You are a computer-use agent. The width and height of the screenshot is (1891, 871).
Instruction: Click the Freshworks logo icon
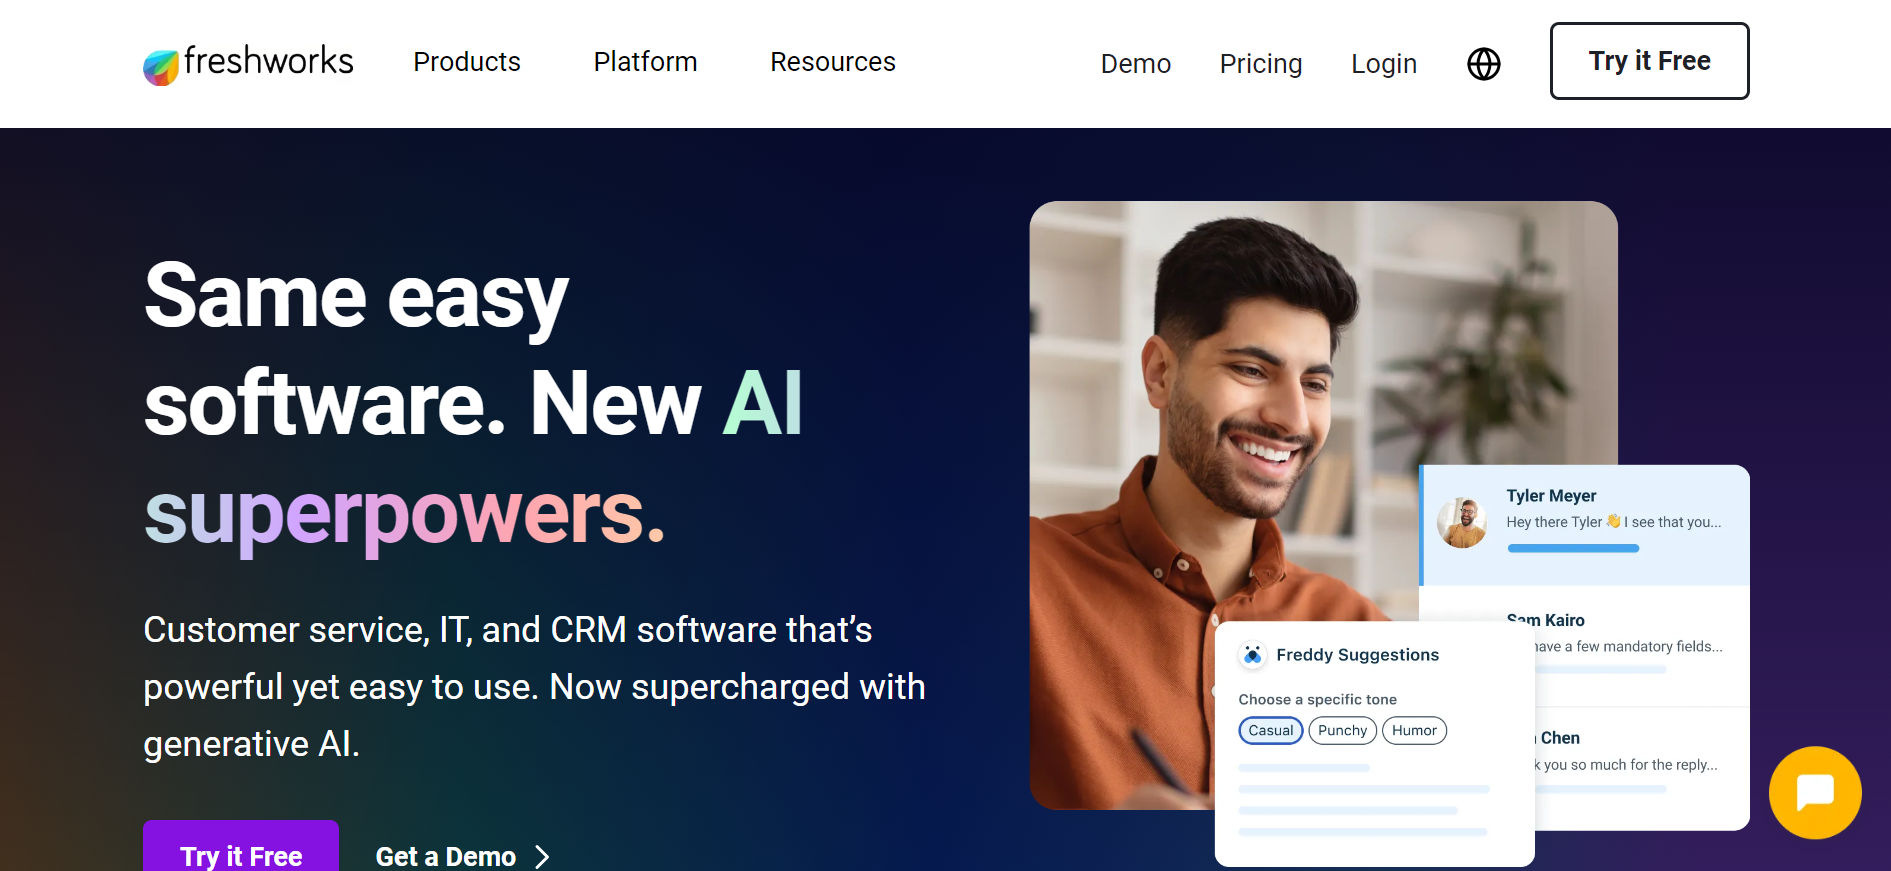coord(161,67)
